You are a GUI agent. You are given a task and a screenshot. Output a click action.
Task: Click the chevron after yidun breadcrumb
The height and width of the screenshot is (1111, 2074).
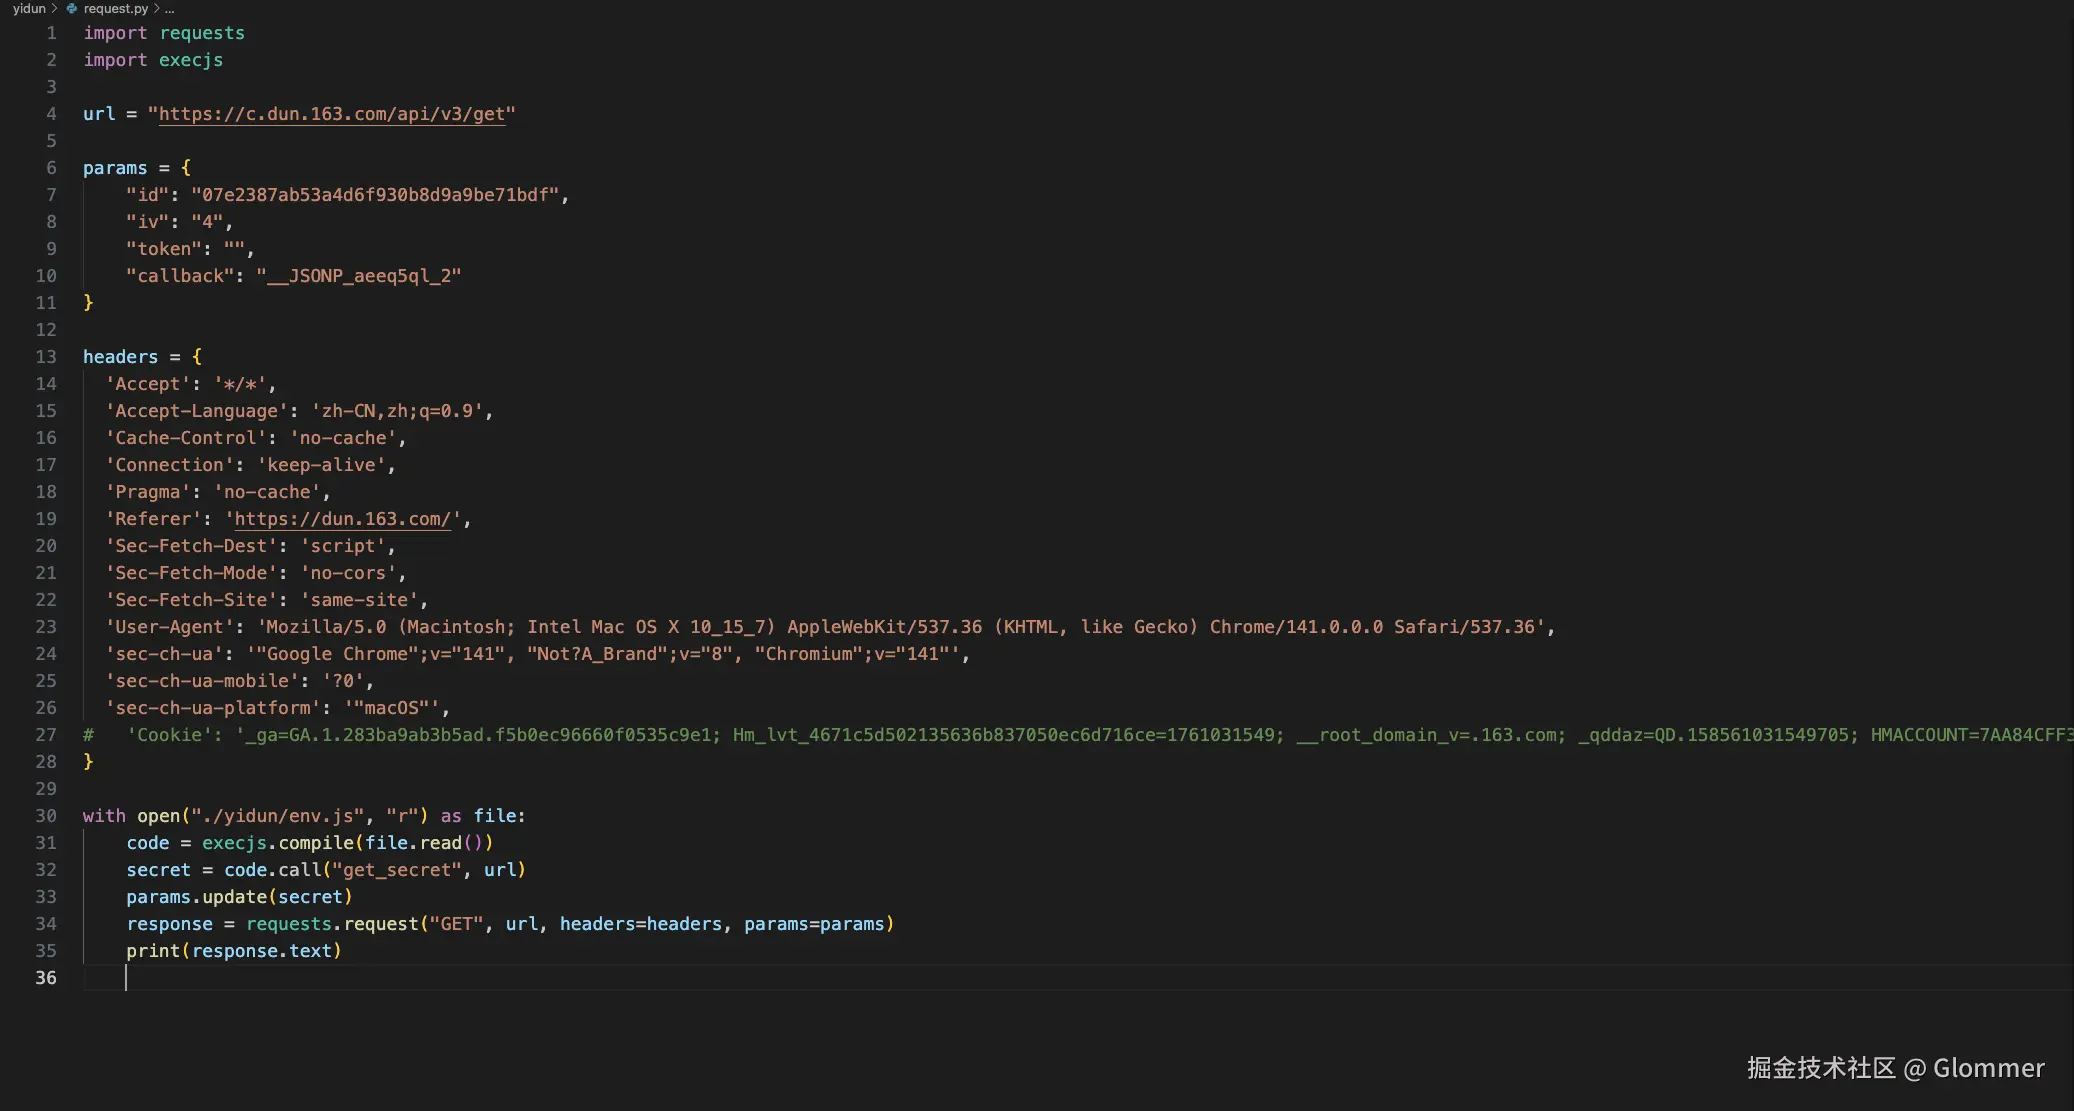[x=54, y=8]
